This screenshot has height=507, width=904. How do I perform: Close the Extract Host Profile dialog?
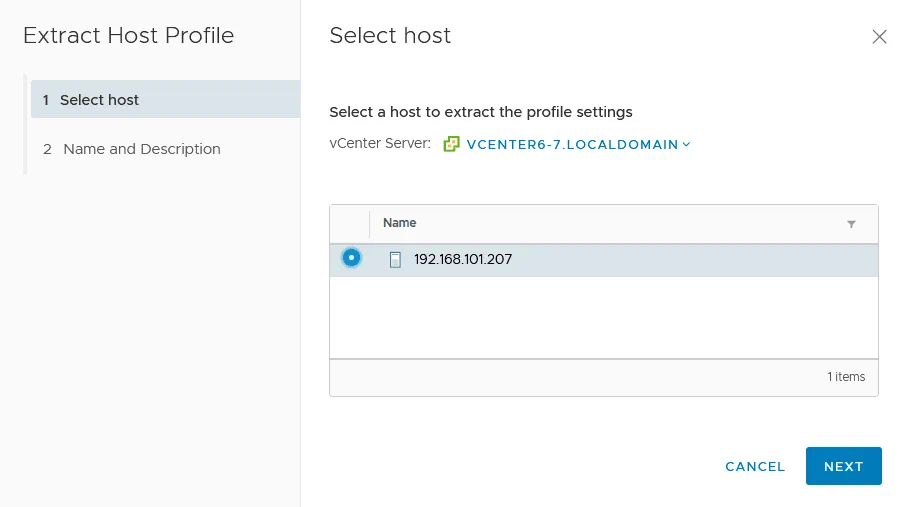point(879,37)
